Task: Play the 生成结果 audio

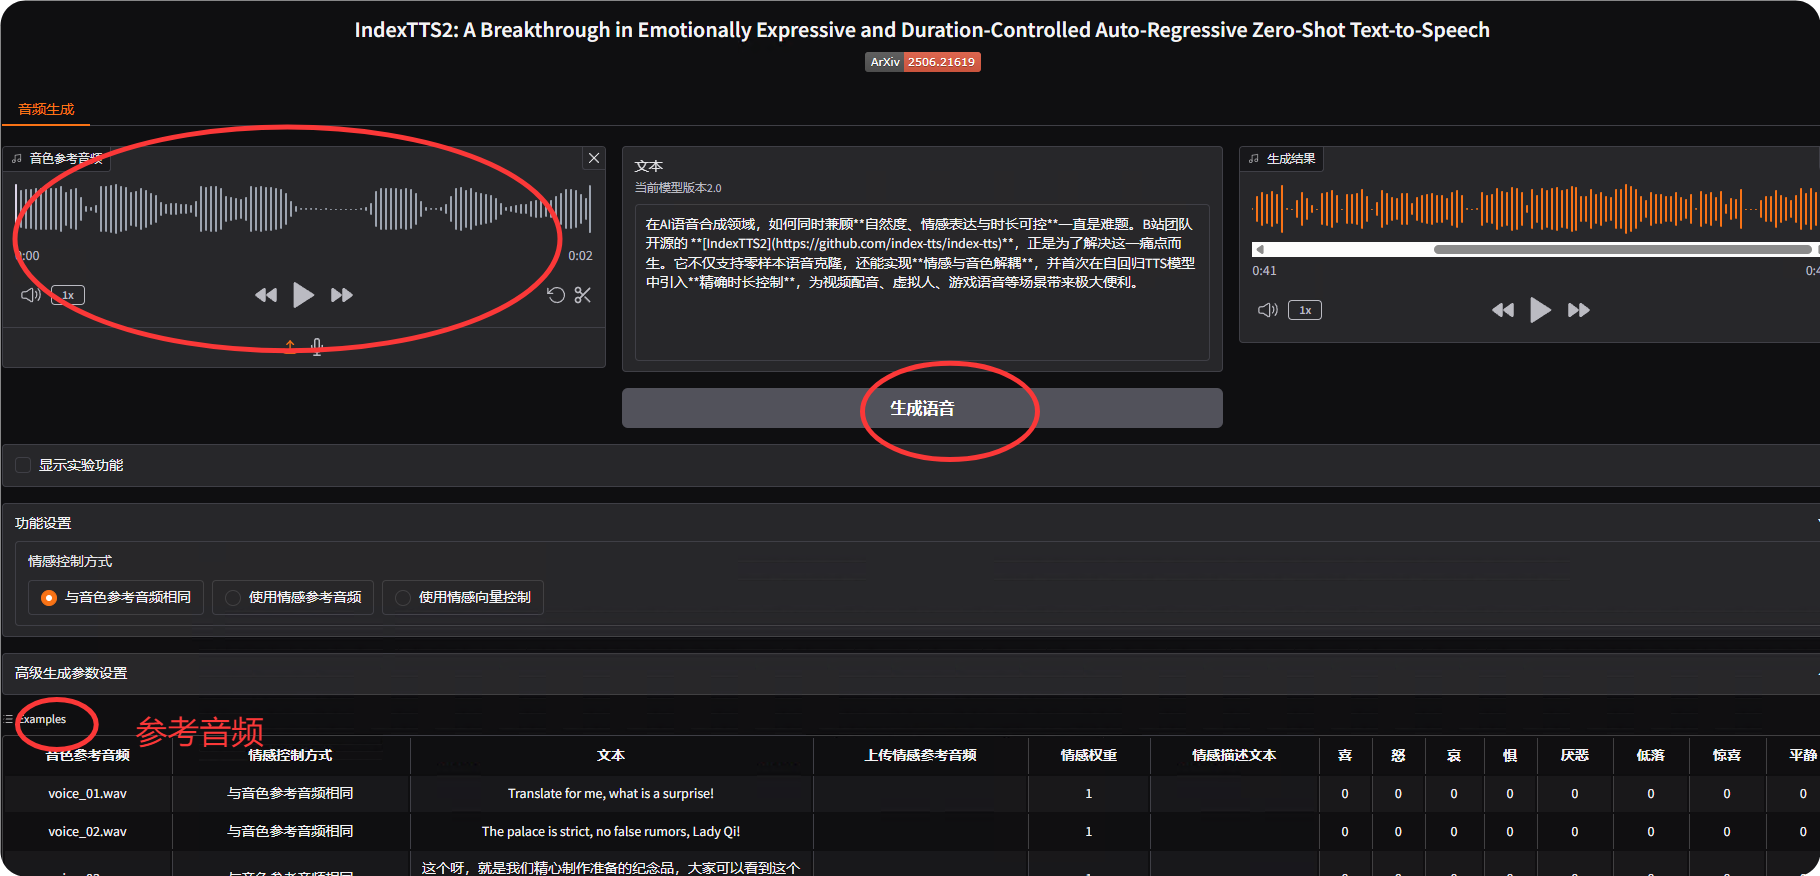Action: 1540,310
